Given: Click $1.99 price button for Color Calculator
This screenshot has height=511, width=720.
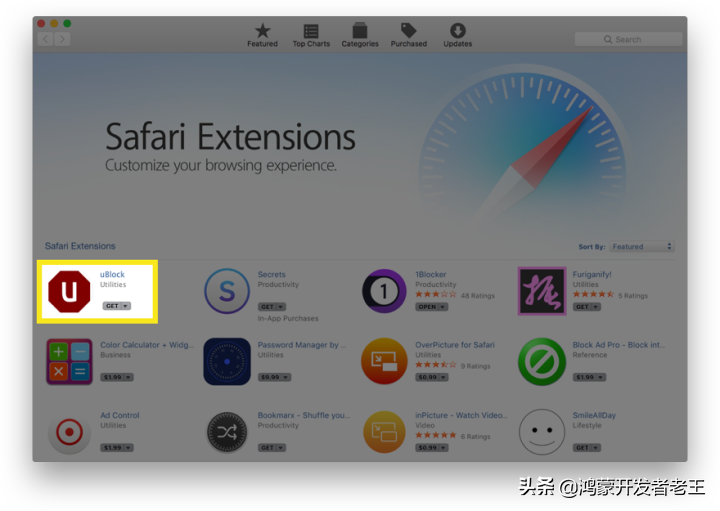Looking at the screenshot, I should coord(117,377).
